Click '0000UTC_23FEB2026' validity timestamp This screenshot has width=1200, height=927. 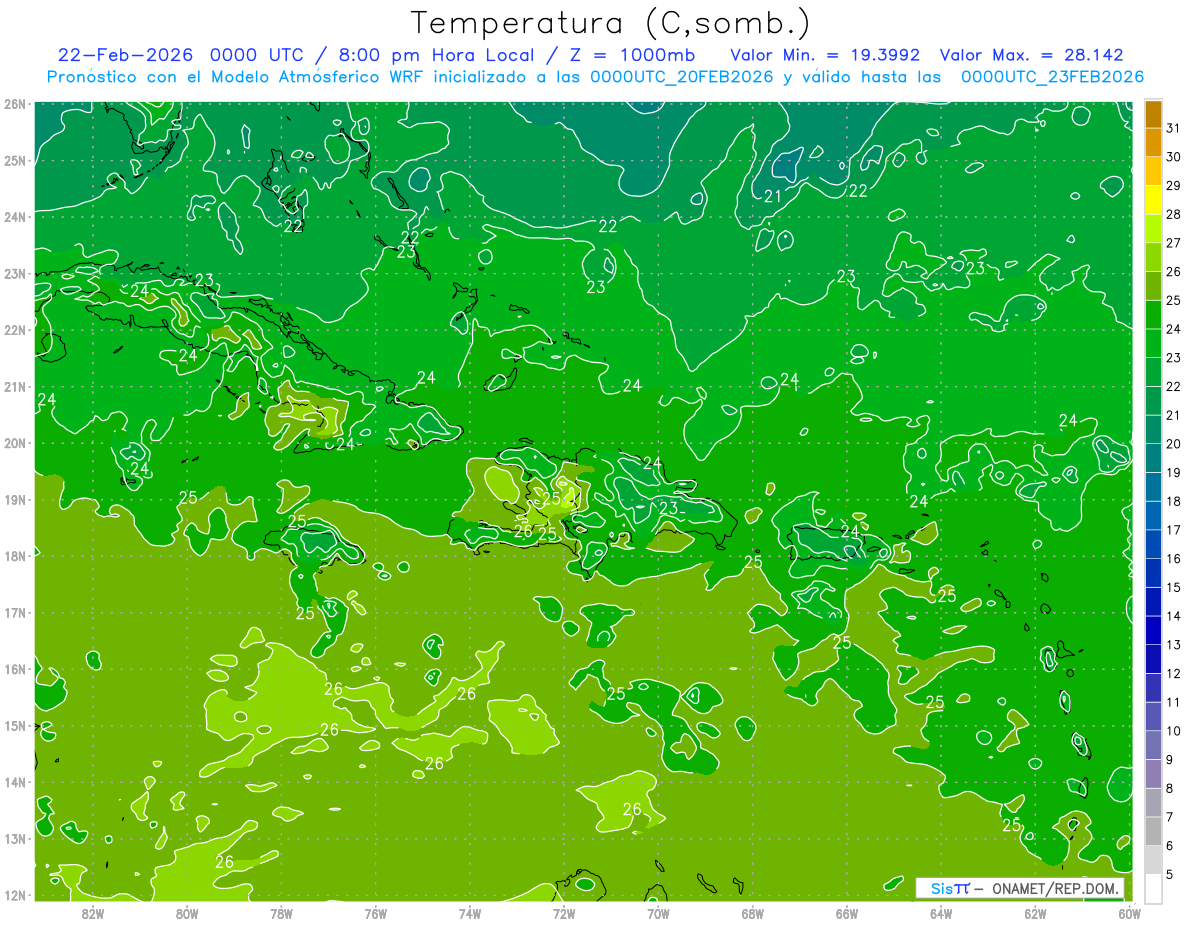pyautogui.click(x=1052, y=77)
